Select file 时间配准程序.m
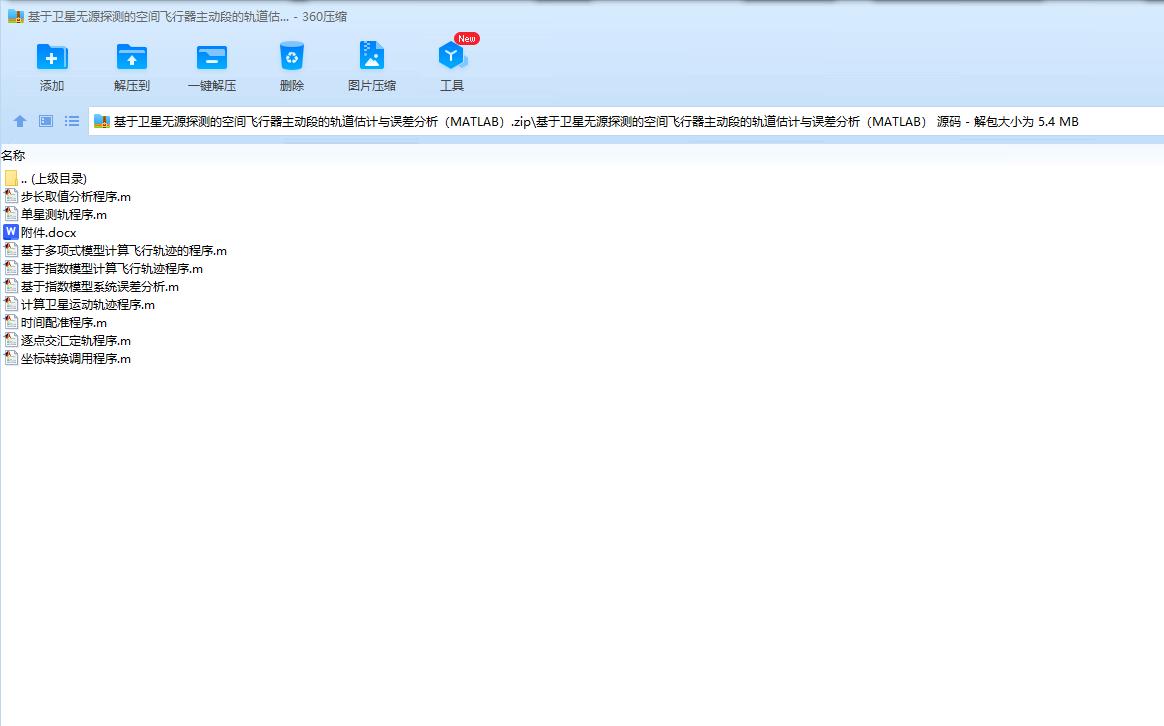Image resolution: width=1164 pixels, height=726 pixels. (x=64, y=323)
